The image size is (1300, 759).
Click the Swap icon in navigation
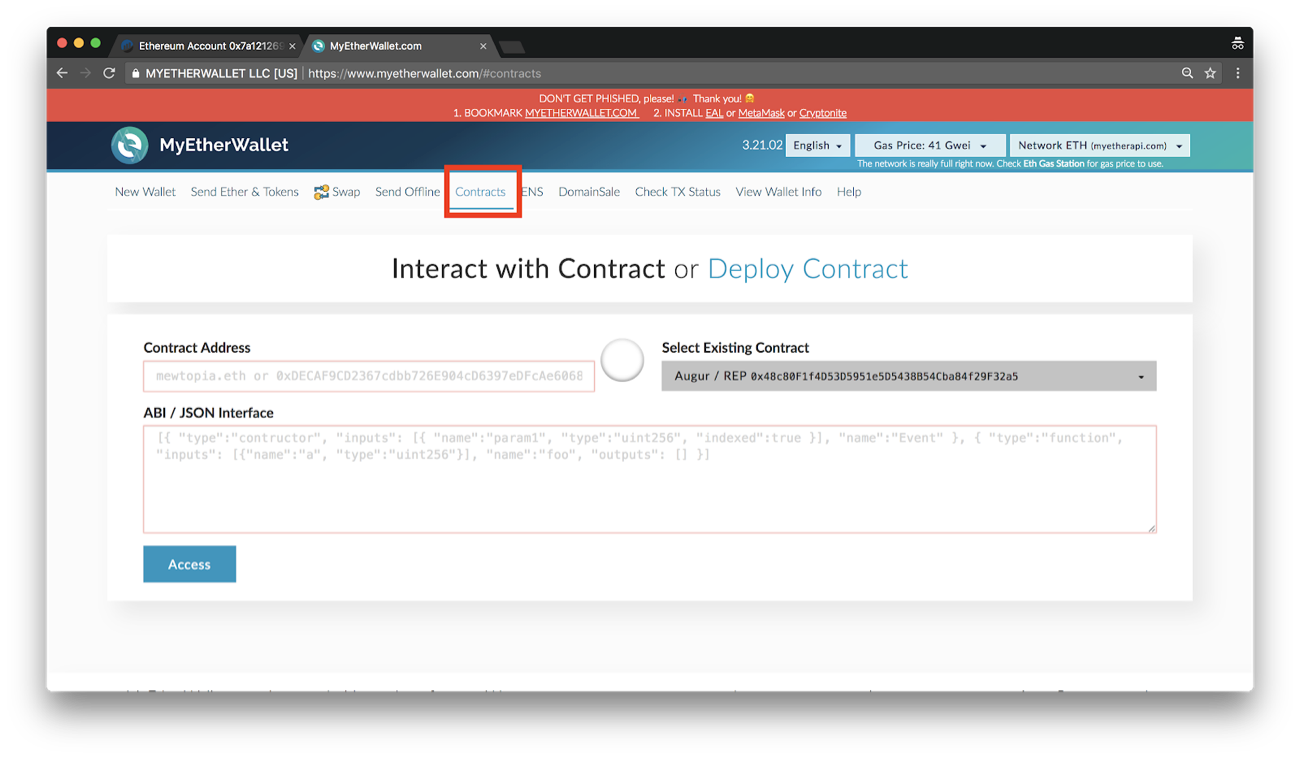click(x=321, y=192)
